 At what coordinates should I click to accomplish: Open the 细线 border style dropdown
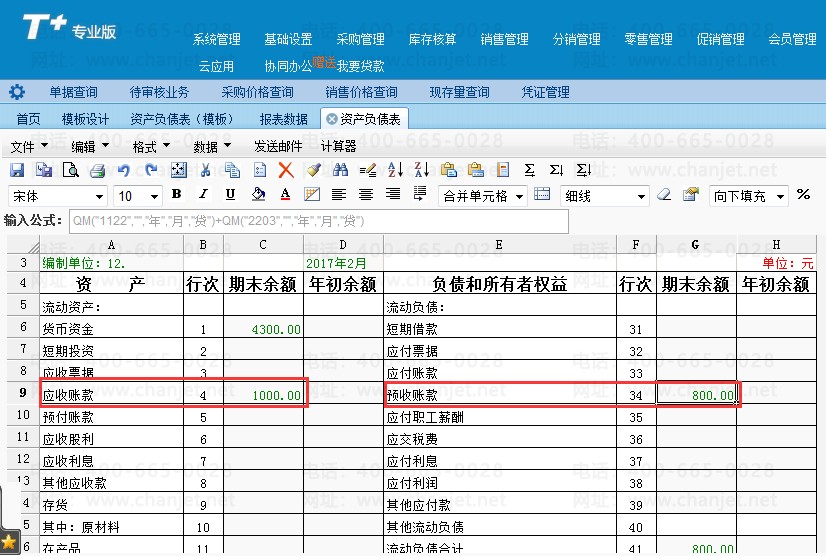[641, 196]
